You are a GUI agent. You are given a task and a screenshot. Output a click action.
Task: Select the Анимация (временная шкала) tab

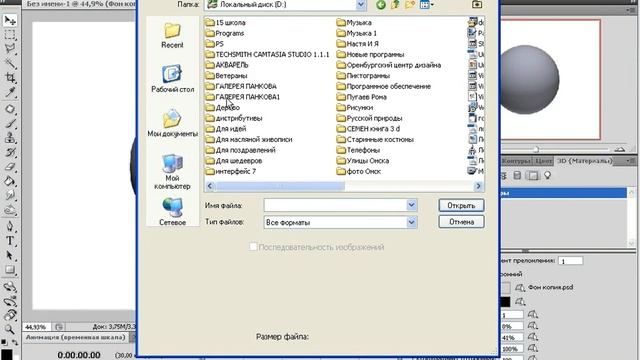76,337
